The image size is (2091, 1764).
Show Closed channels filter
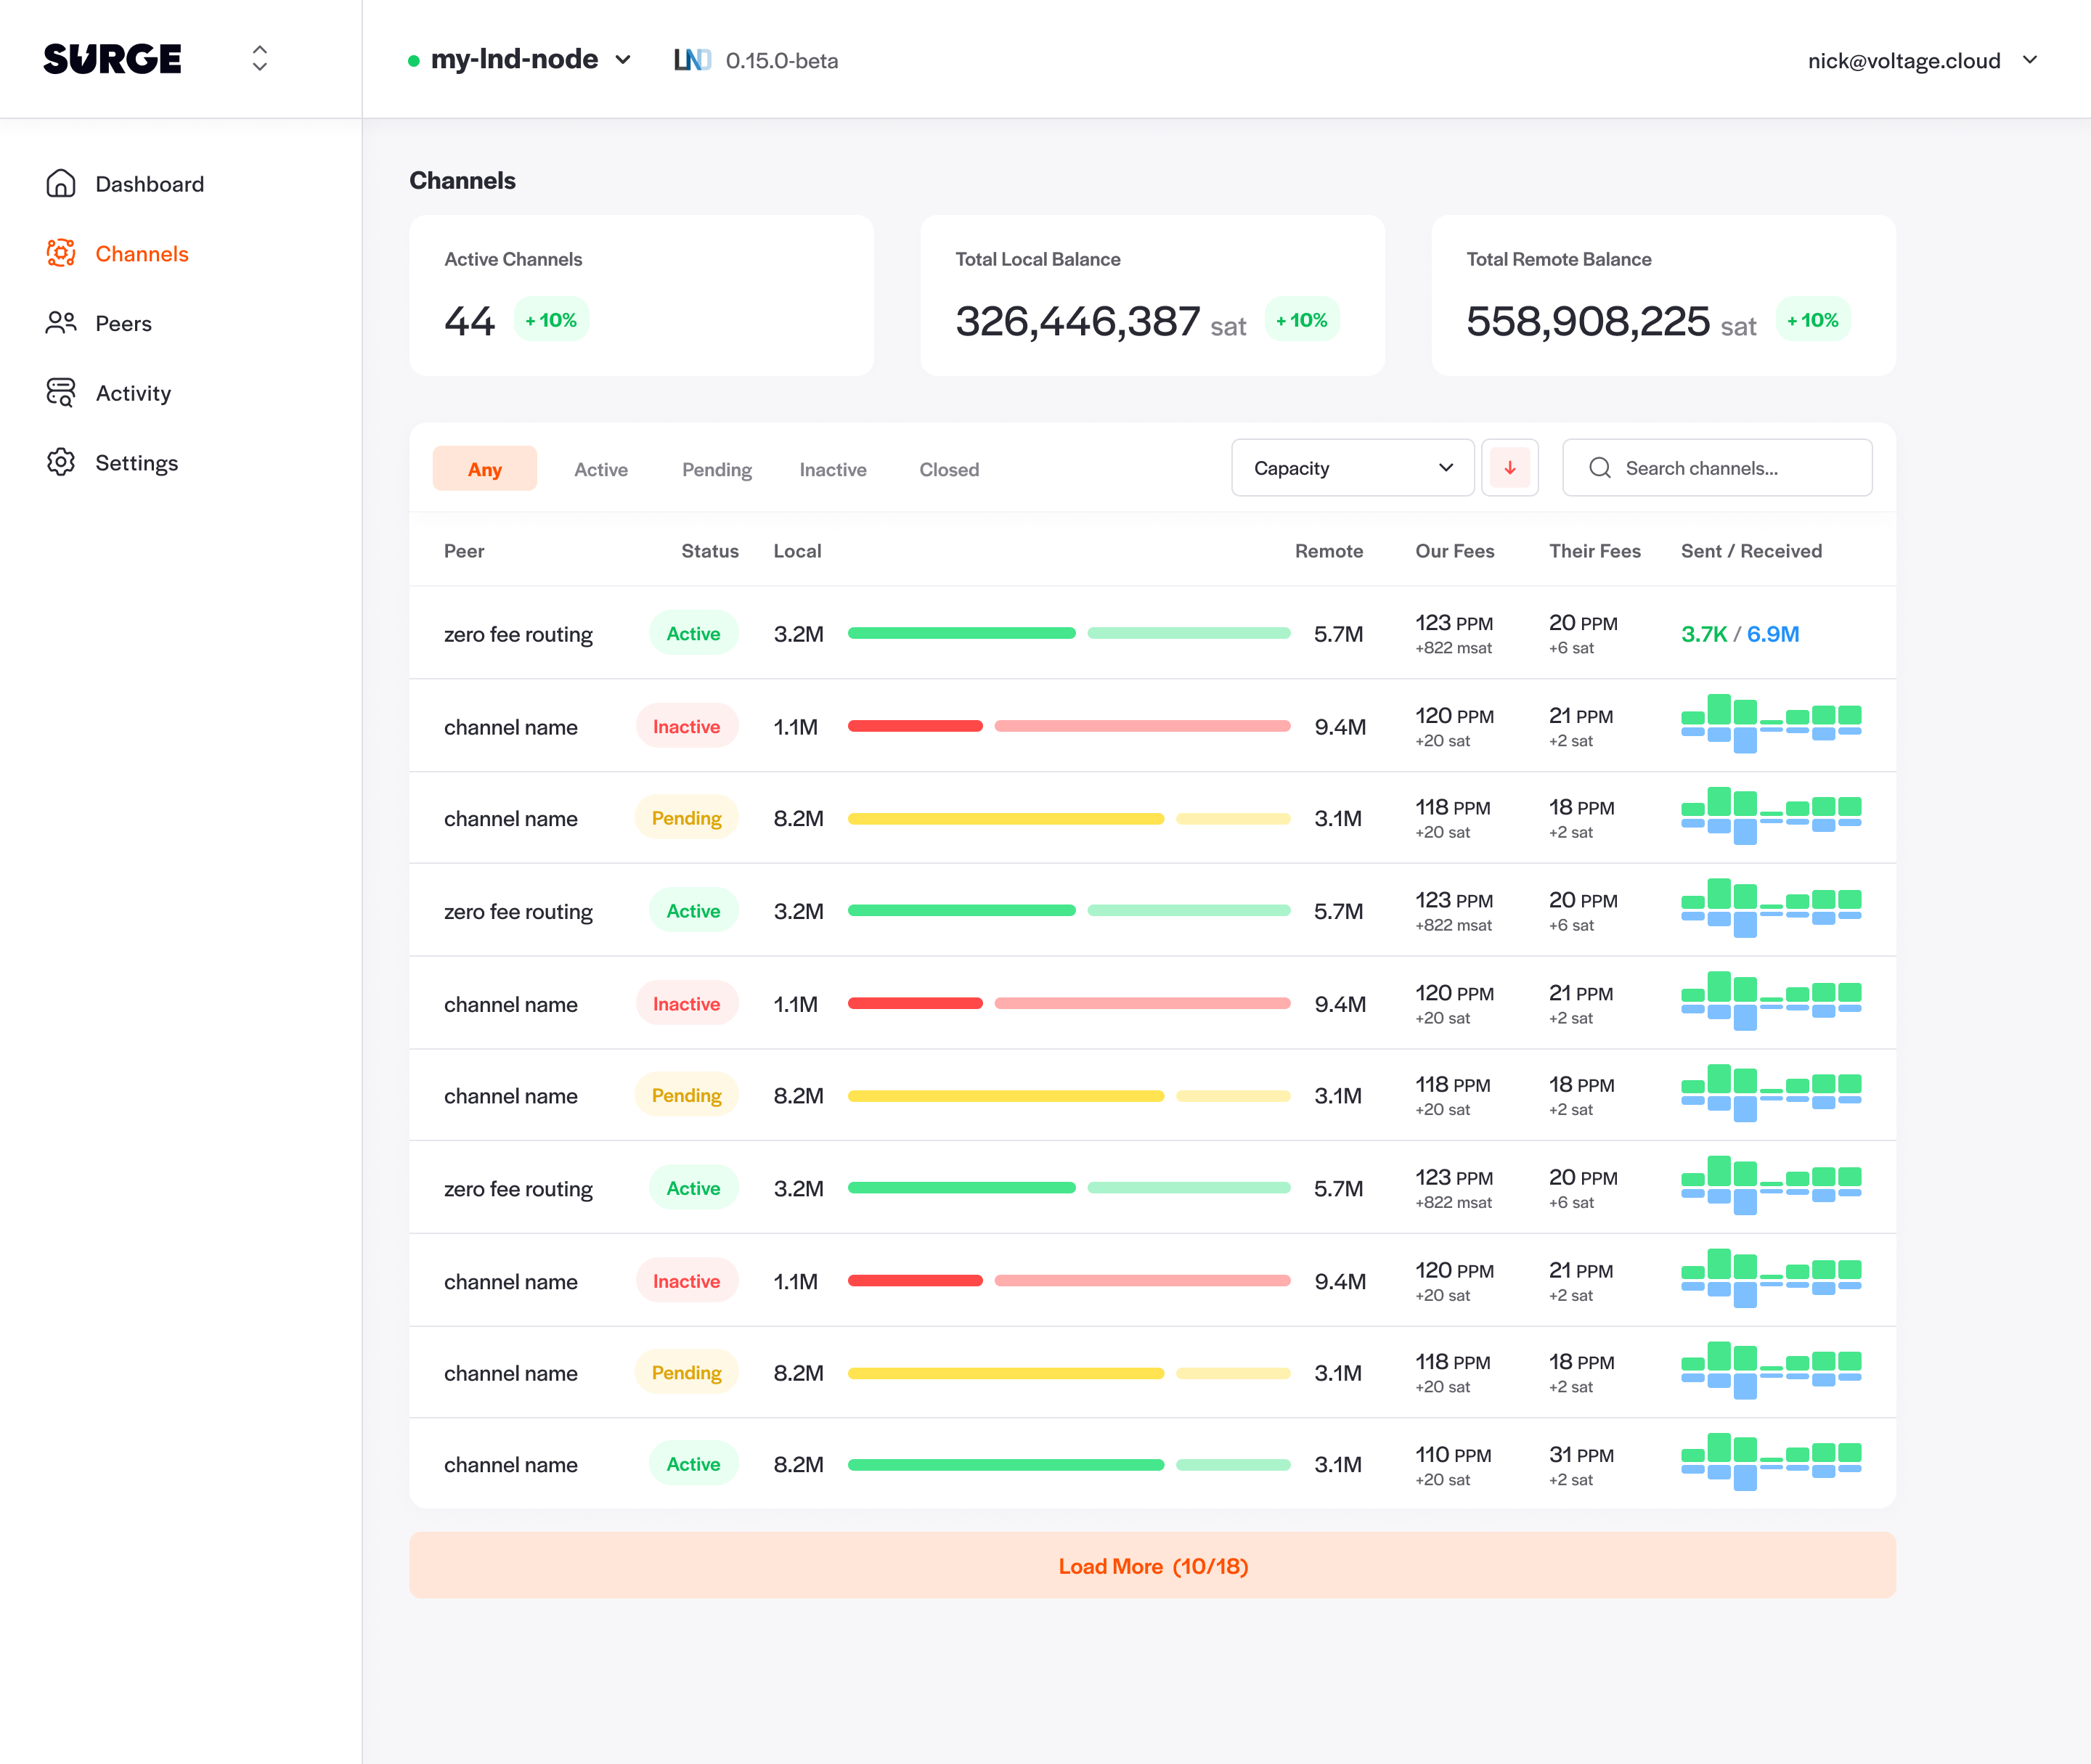[x=948, y=469]
